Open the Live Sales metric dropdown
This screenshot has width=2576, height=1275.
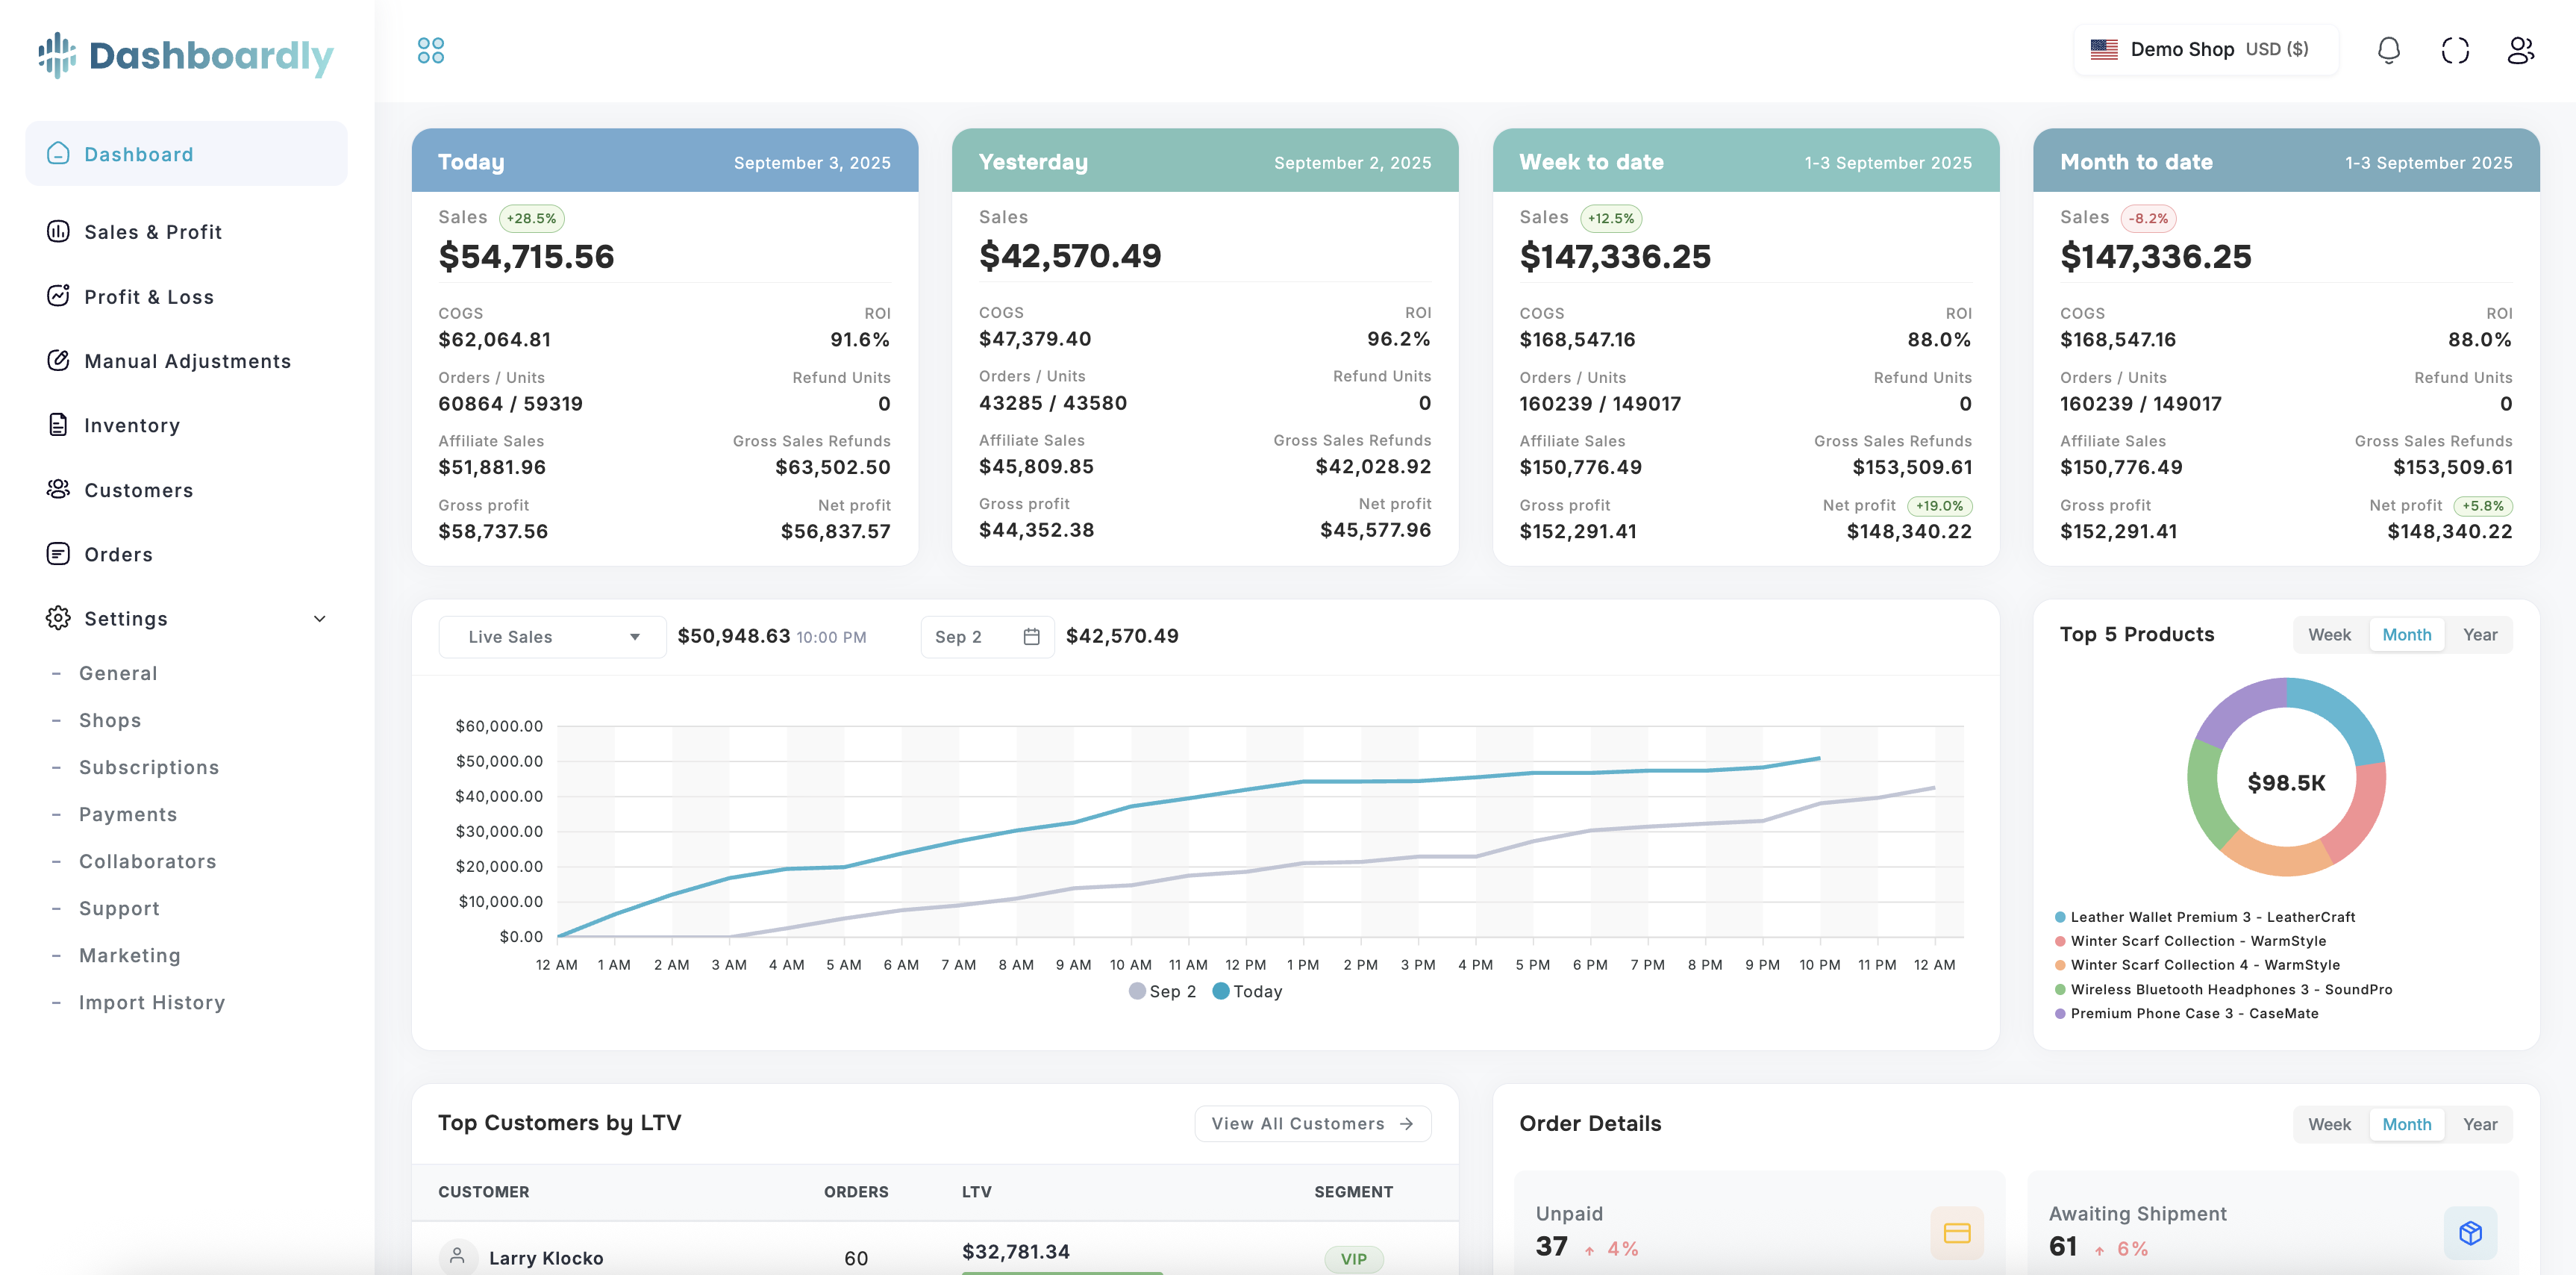[x=552, y=636]
